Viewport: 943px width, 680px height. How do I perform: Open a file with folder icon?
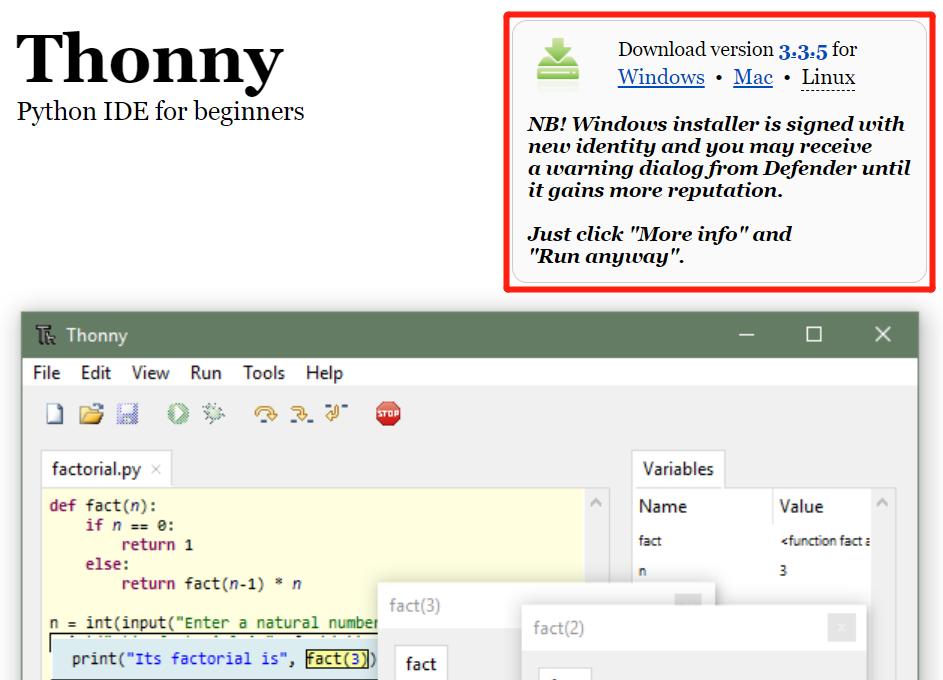click(91, 414)
